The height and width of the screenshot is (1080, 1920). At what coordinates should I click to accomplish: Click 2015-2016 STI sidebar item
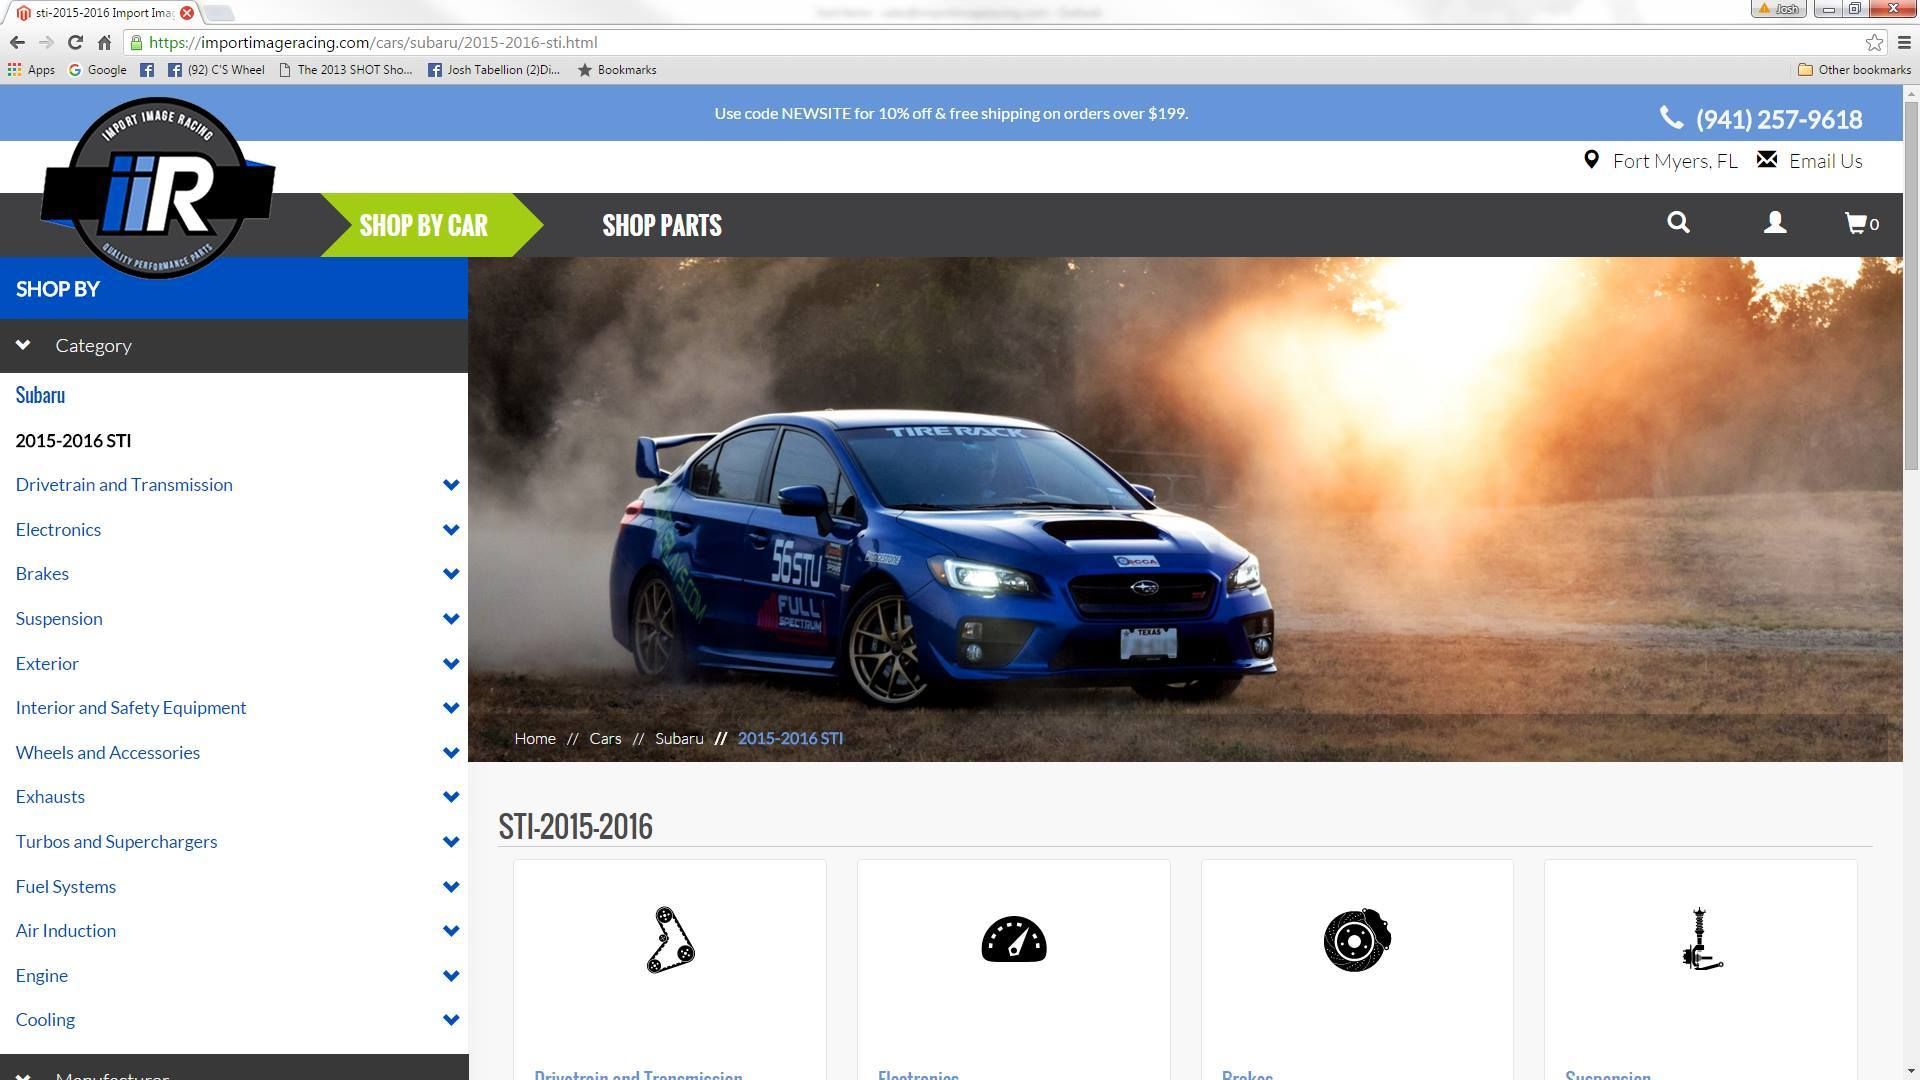coord(73,440)
